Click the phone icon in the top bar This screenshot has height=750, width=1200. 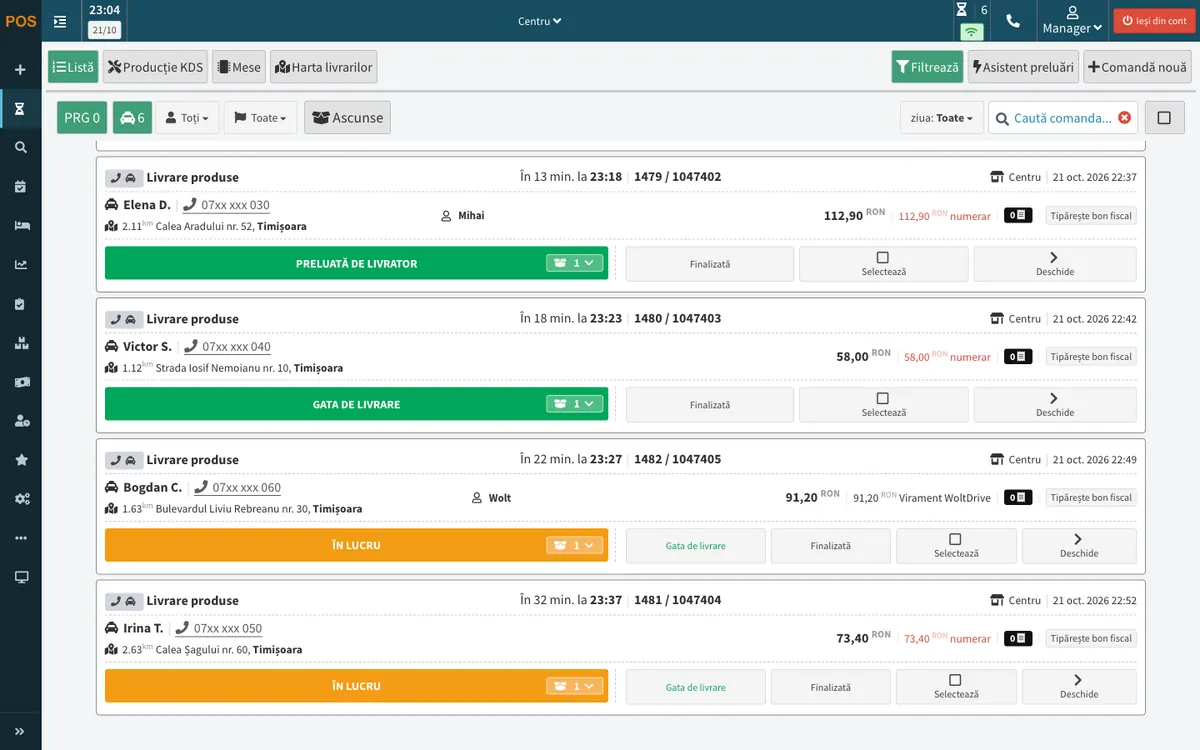[1013, 21]
